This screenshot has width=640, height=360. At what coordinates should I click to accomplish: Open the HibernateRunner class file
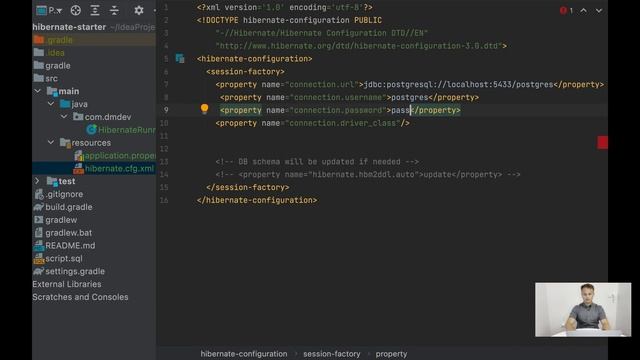[121, 130]
